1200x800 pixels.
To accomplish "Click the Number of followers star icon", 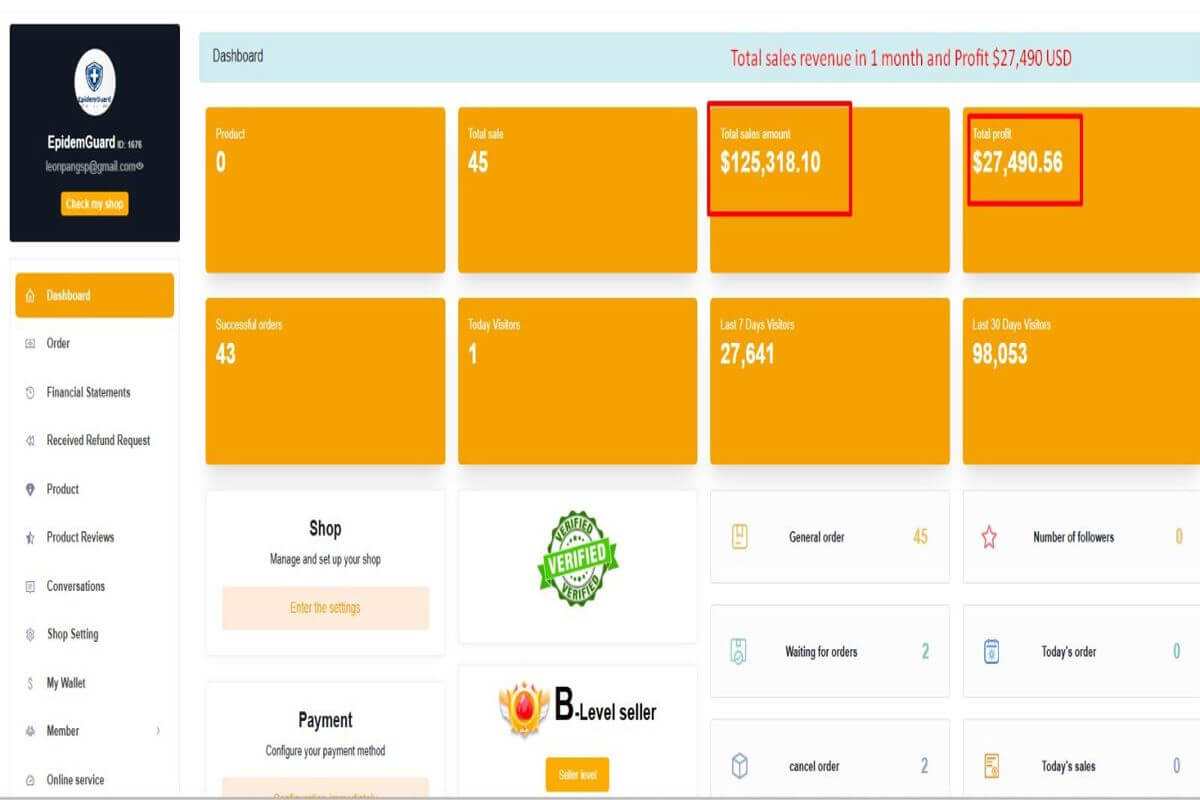I will [x=989, y=538].
